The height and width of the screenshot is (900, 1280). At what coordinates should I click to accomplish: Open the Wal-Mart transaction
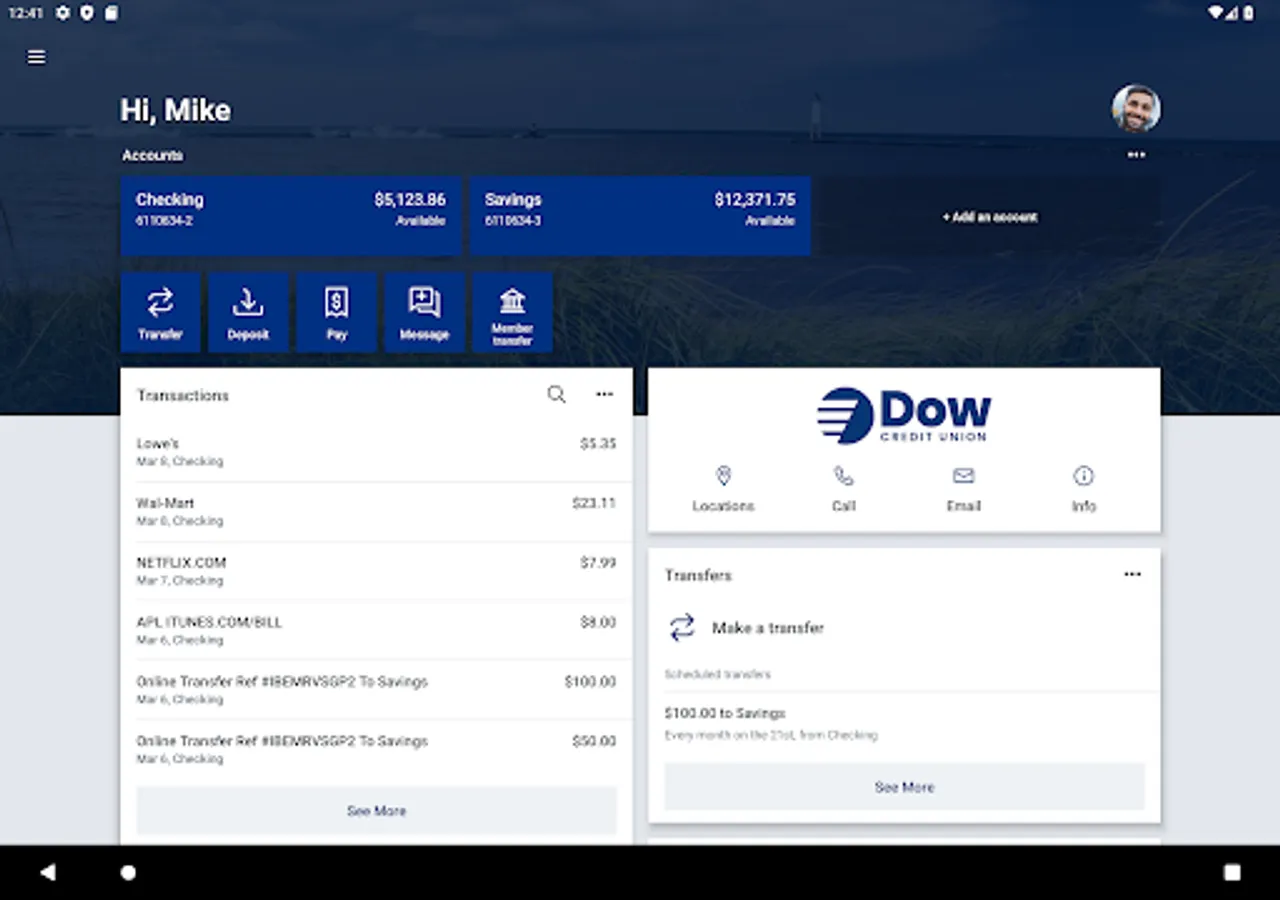coord(376,512)
